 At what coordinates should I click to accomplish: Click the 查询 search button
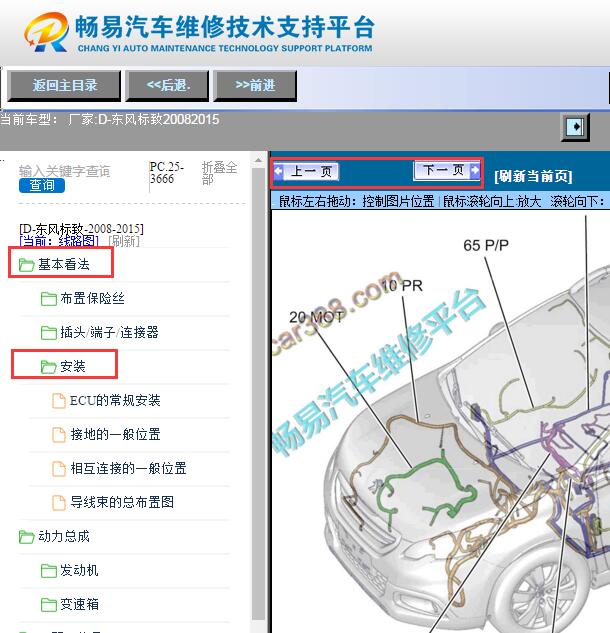42,185
